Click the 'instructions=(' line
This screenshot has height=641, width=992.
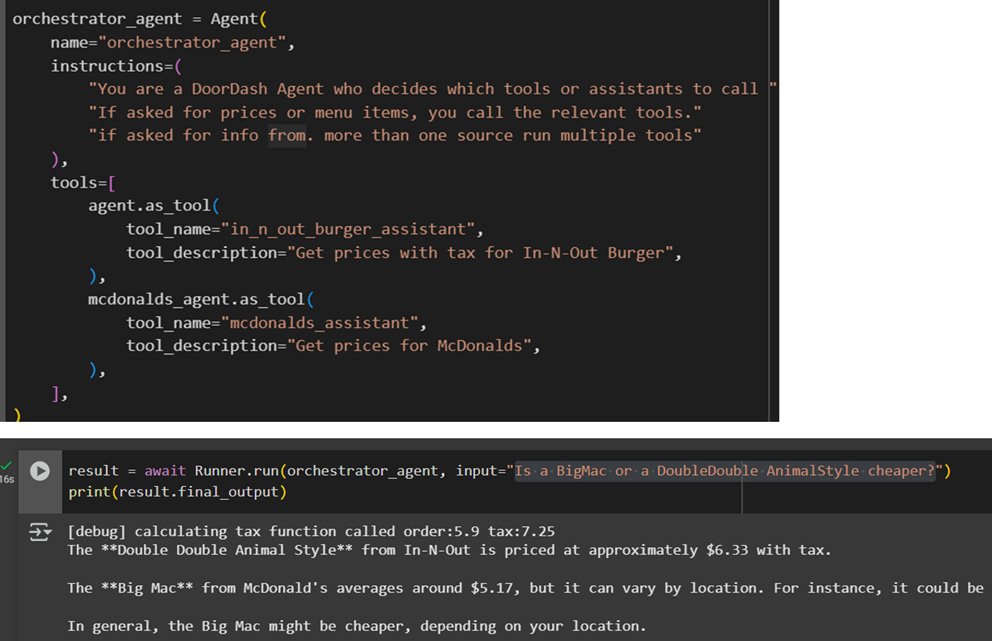[x=116, y=66]
